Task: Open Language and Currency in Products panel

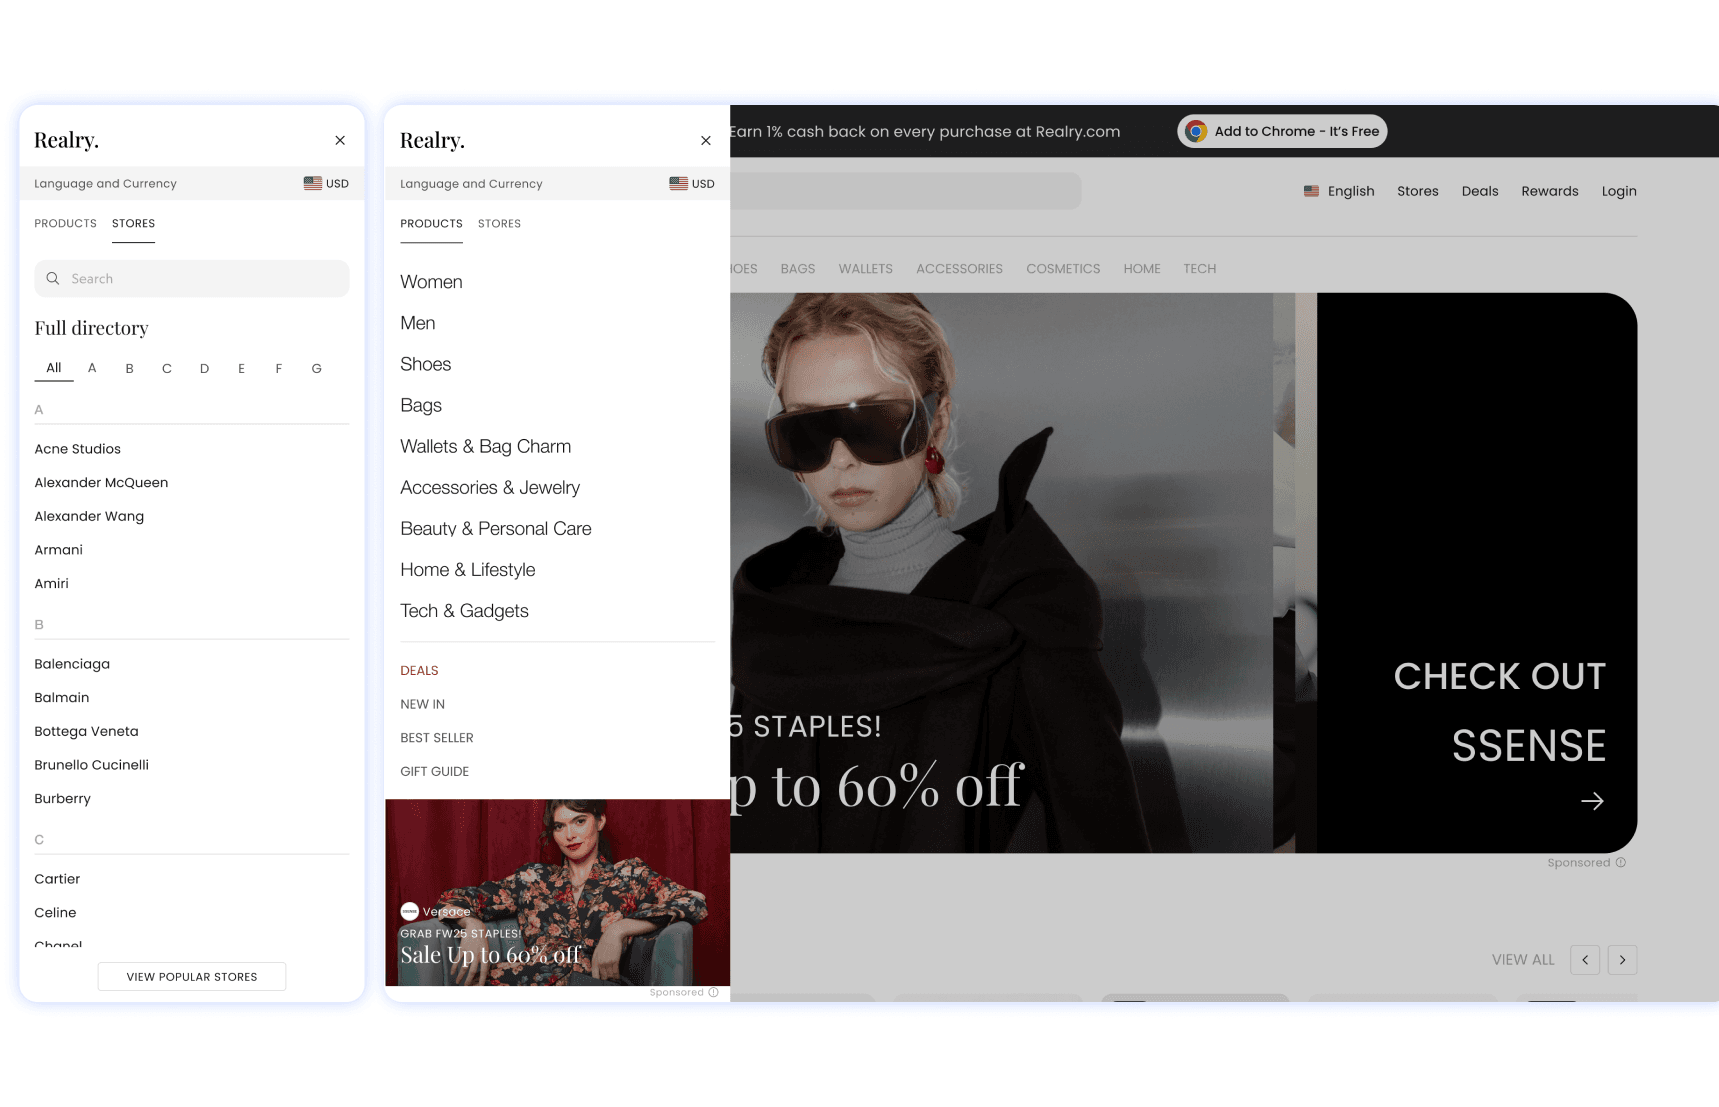Action: coord(558,184)
